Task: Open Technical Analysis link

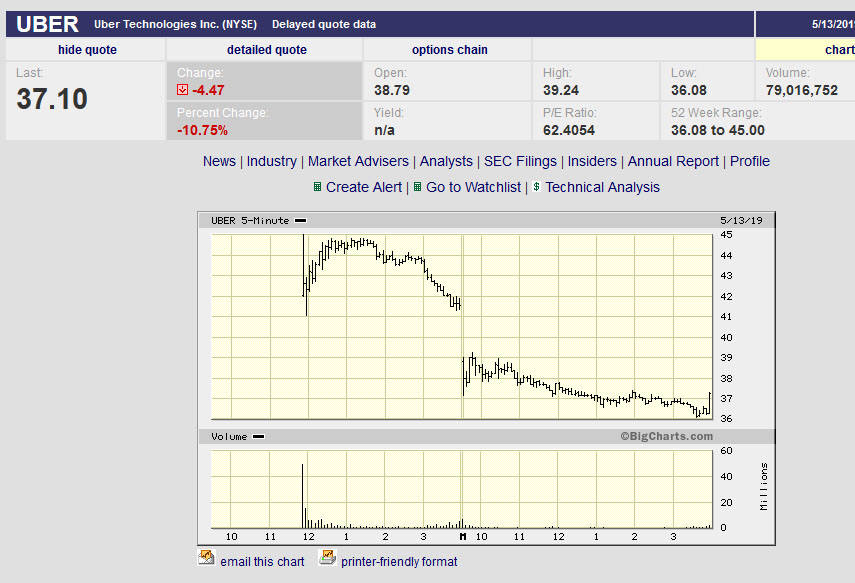Action: 603,187
